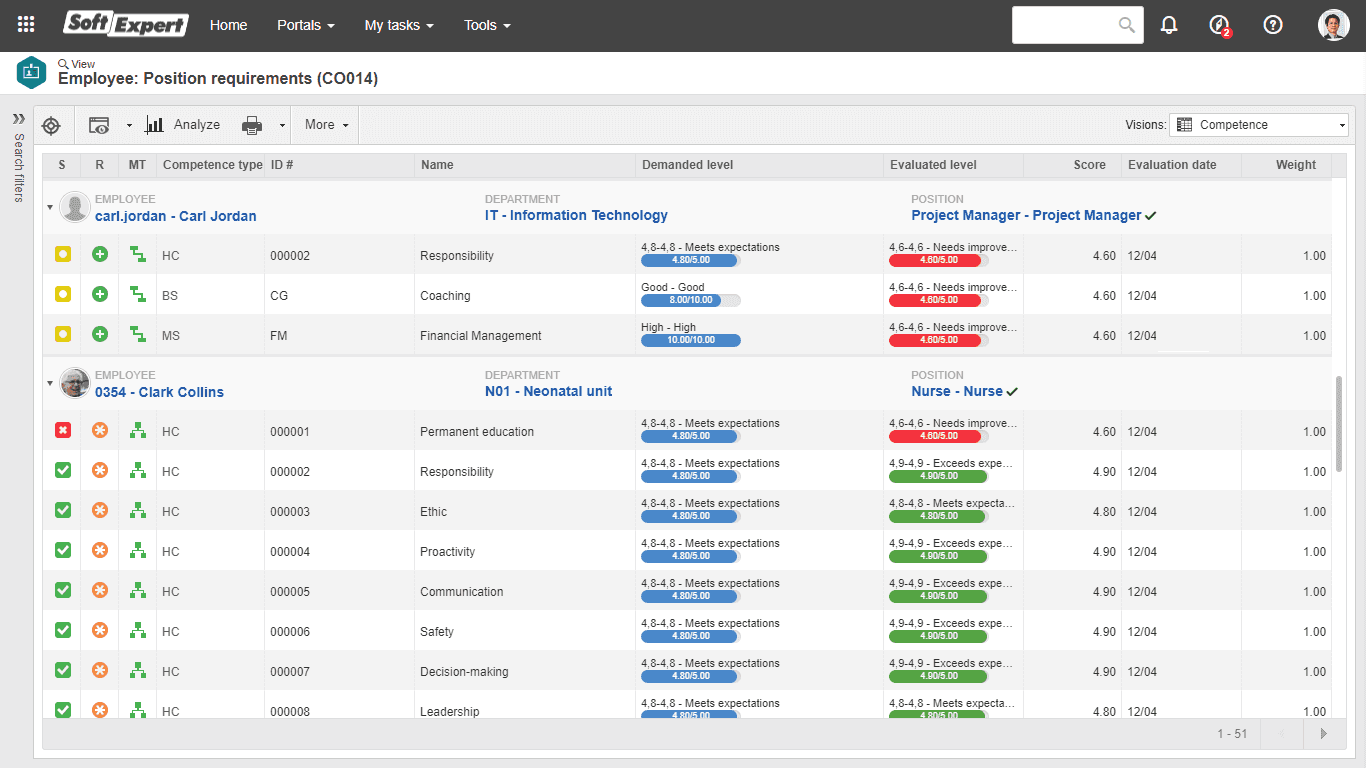Click the target icon in the toolbar
Image resolution: width=1366 pixels, height=768 pixels.
tap(52, 125)
